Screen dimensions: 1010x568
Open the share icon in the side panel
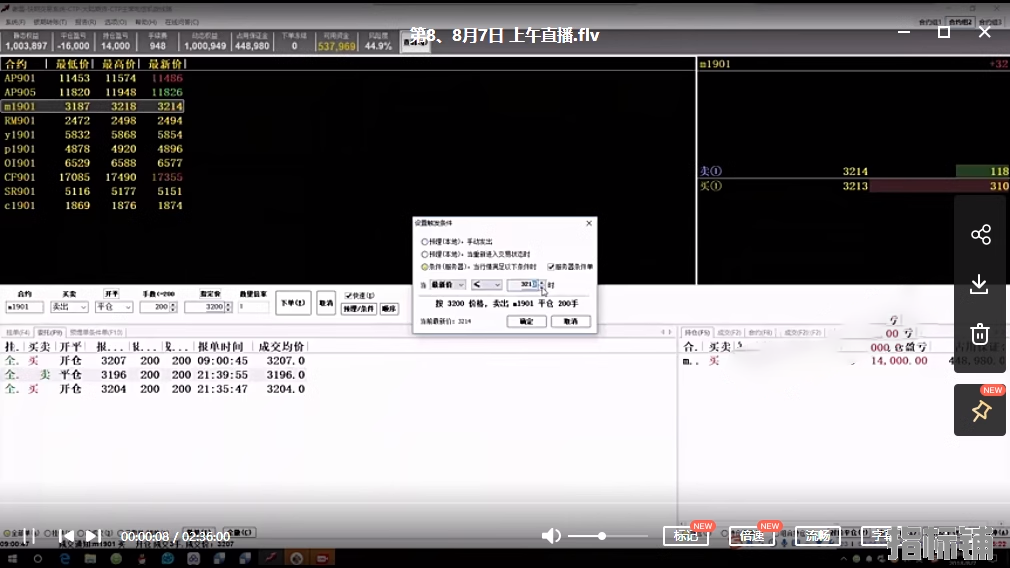(x=980, y=234)
